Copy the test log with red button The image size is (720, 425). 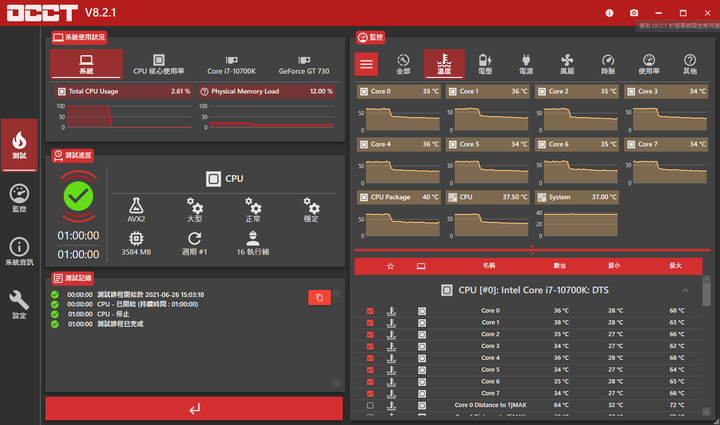(x=320, y=297)
